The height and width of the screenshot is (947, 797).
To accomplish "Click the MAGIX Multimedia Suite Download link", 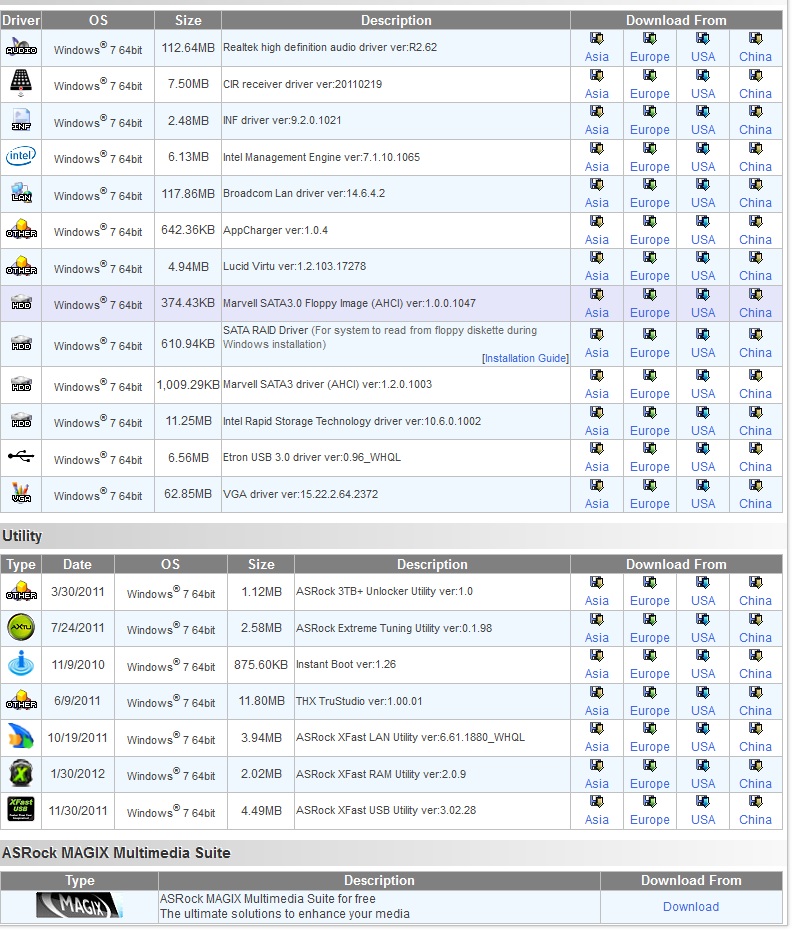I will [x=691, y=907].
